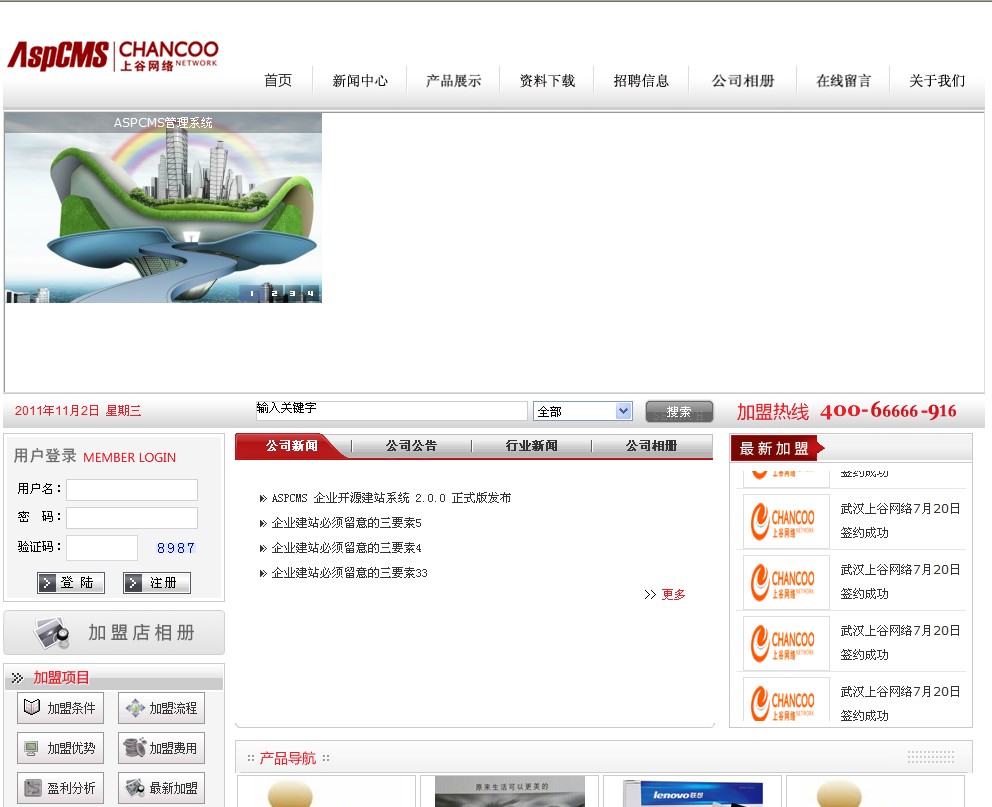The width and height of the screenshot is (992, 807).
Task: Show slide 1 in banner
Action: (x=252, y=293)
